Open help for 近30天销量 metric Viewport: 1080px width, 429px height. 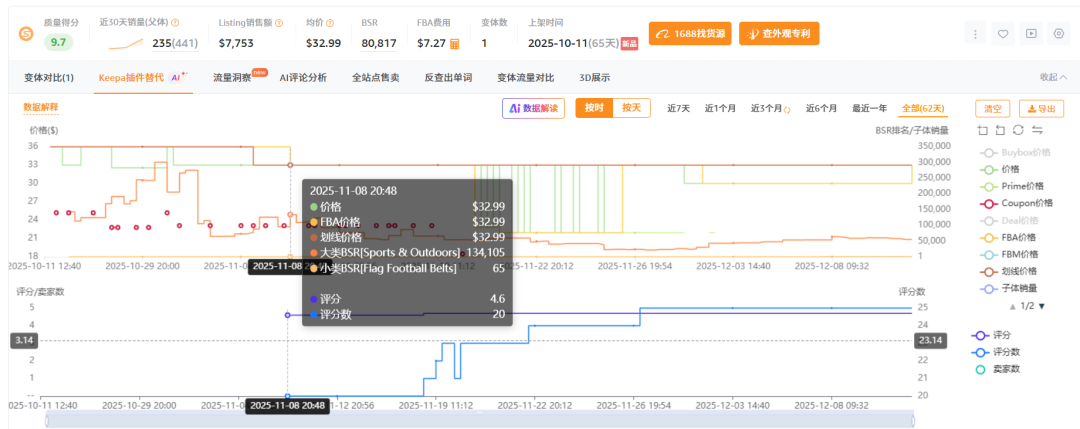click(x=175, y=23)
